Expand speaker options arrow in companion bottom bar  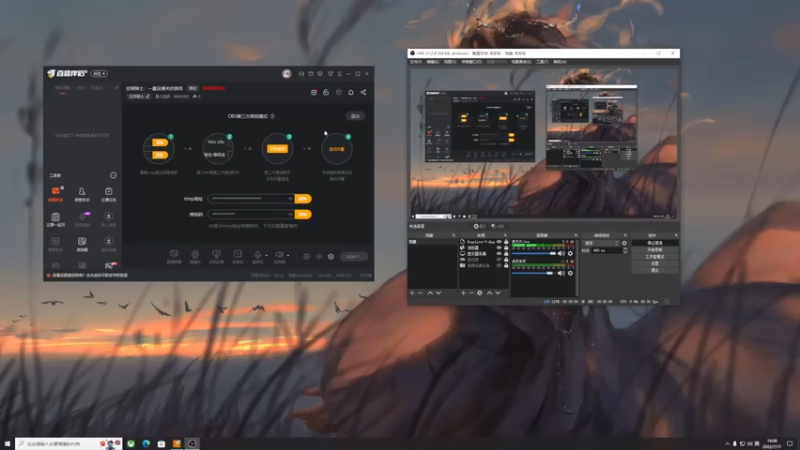(288, 255)
